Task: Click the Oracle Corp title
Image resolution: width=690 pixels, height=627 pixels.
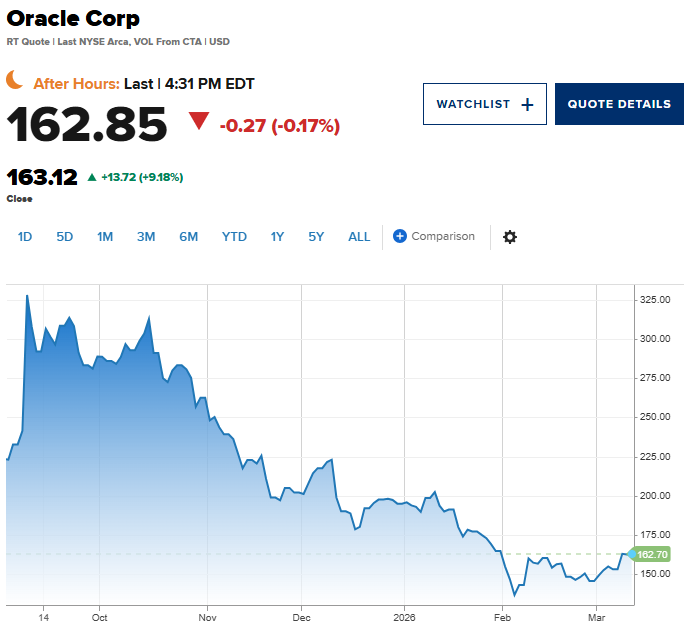Action: point(73,19)
